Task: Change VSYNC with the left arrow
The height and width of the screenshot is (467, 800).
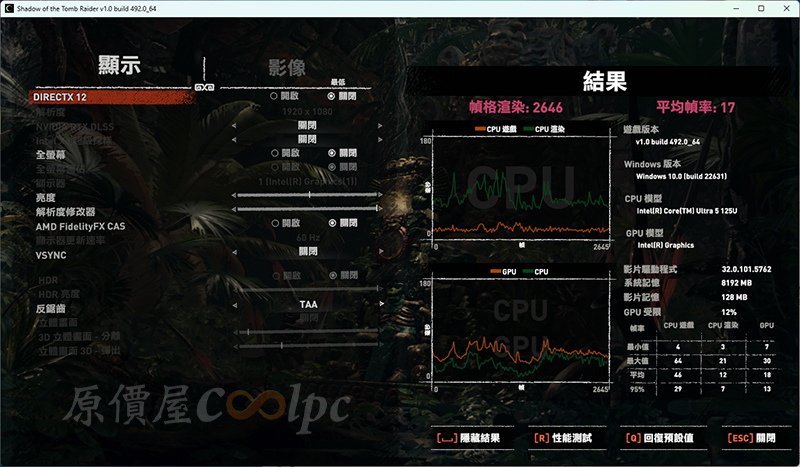Action: [x=234, y=252]
